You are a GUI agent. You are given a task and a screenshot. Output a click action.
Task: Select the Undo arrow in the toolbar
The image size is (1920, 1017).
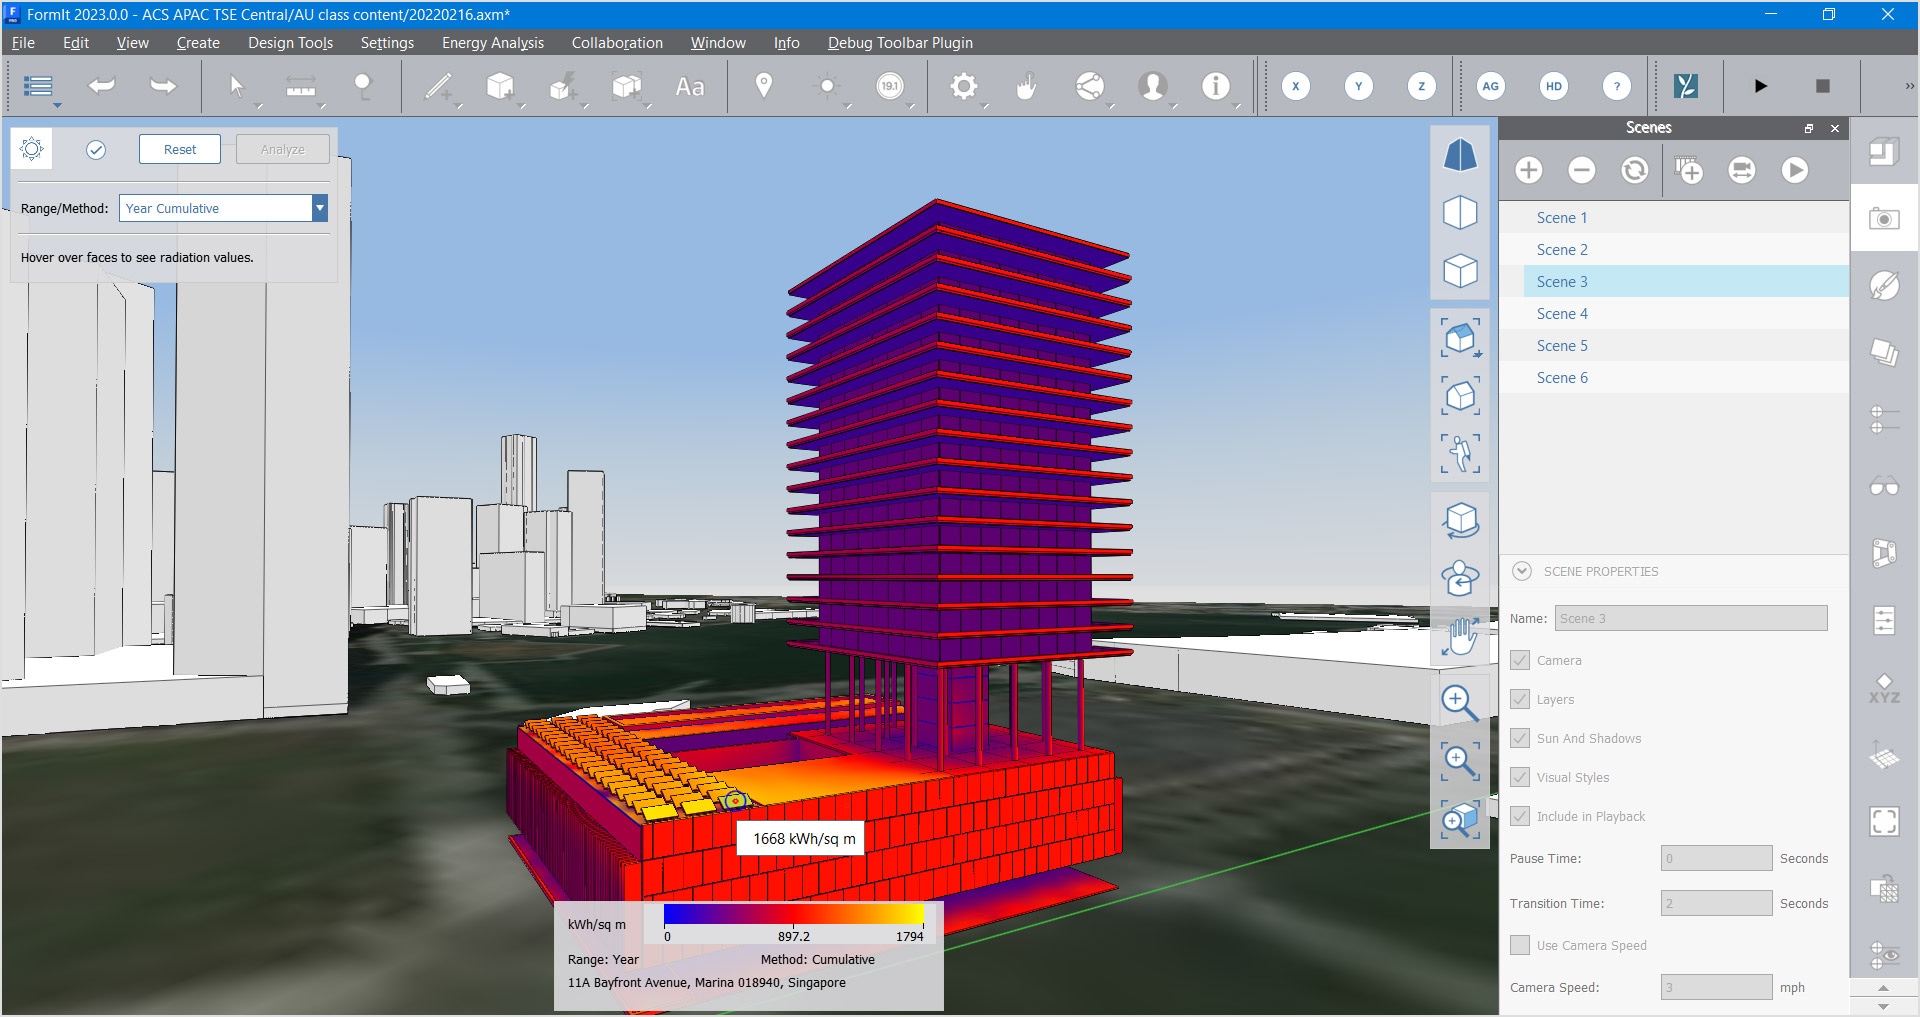coord(100,86)
